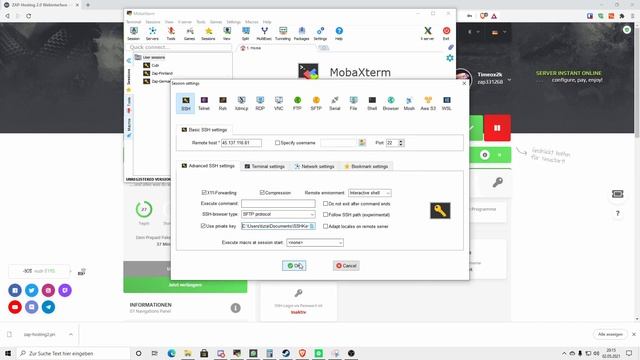Focus the Remote host field
Viewport: 640px width, 360px height.
[241, 142]
